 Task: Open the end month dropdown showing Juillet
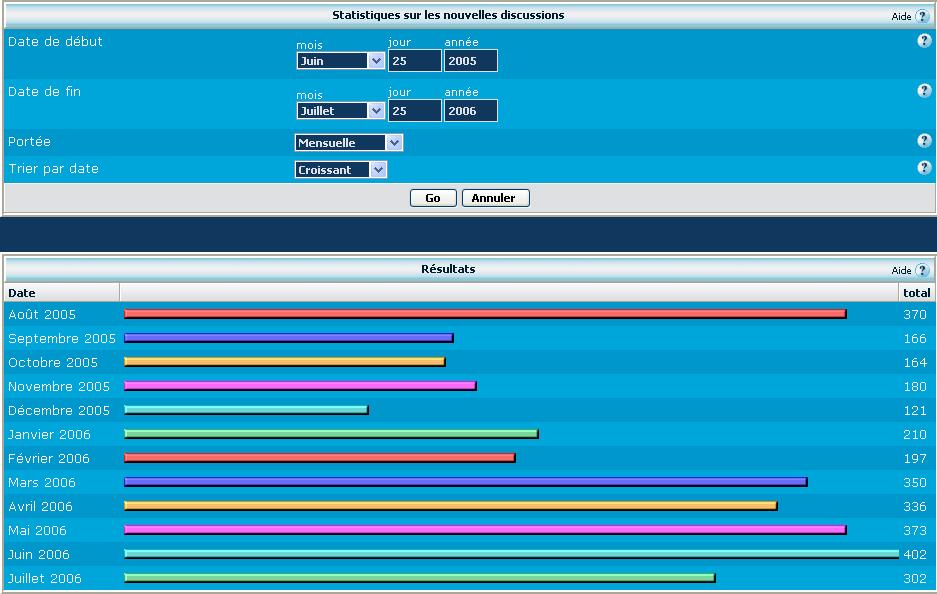click(340, 111)
